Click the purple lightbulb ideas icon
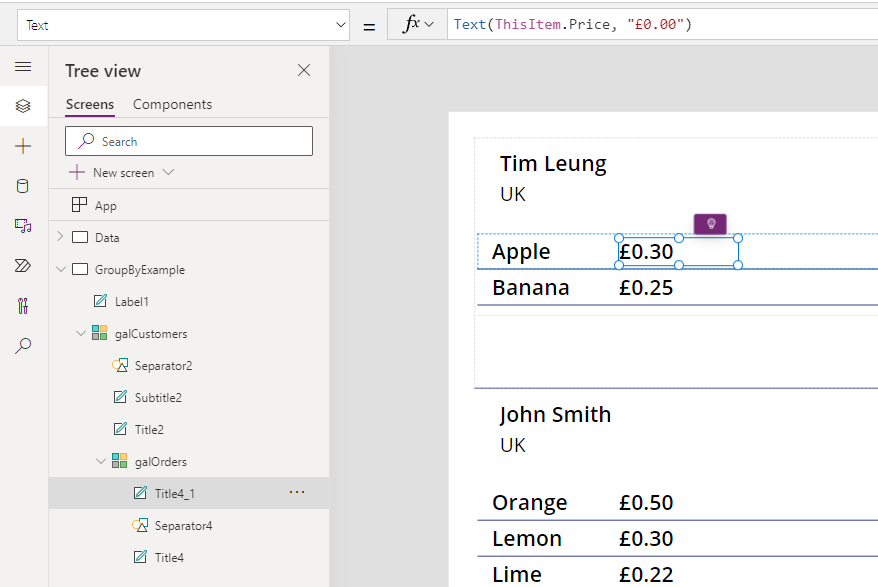Screen dimensions: 878x587 pos(711,224)
